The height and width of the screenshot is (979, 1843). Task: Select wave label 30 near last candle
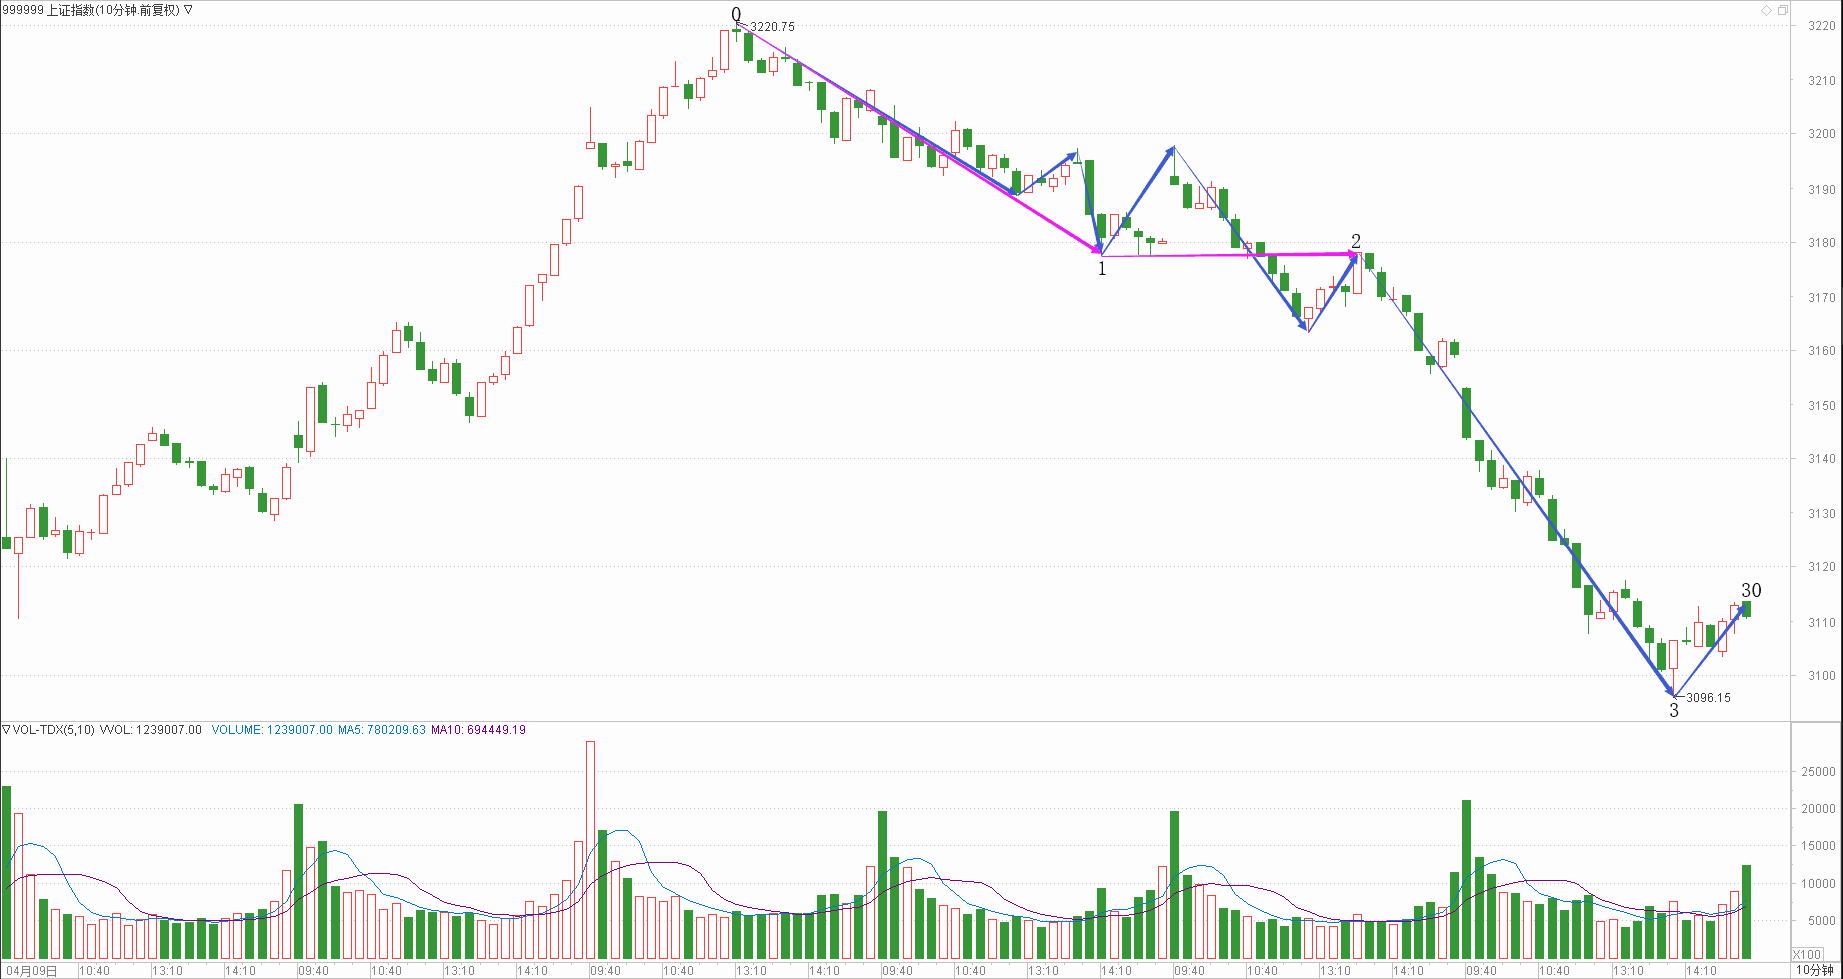click(1751, 590)
